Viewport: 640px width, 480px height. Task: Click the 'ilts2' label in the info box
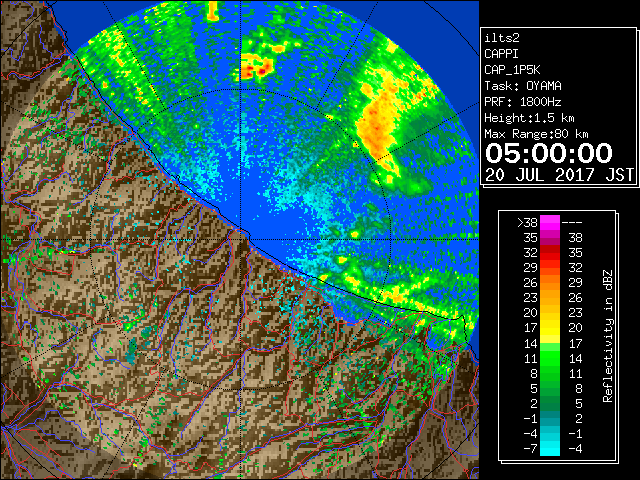point(502,38)
